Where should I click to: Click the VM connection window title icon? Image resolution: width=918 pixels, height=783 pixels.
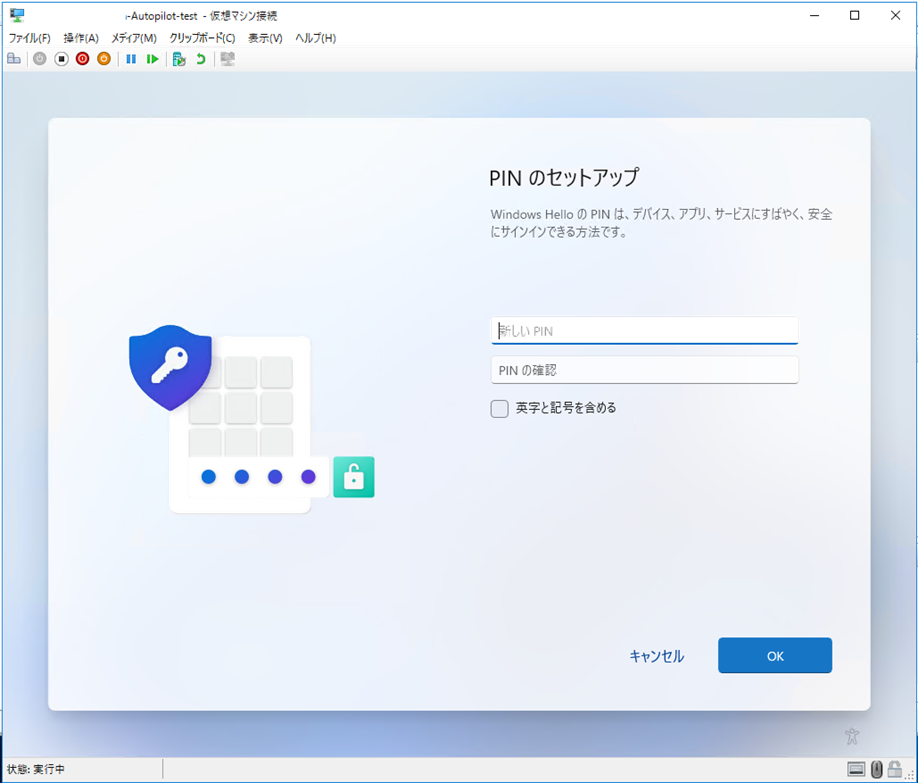click(x=17, y=15)
